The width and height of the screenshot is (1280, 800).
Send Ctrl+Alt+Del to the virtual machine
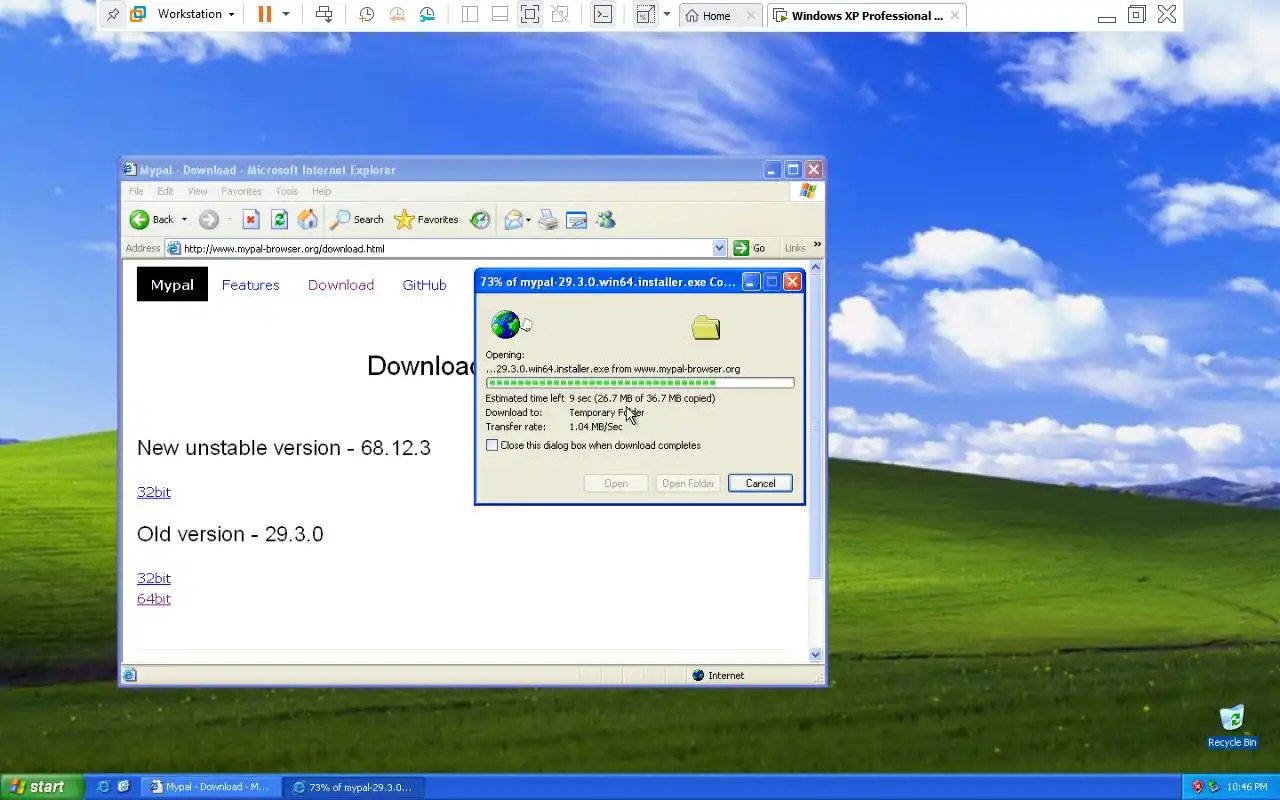tap(324, 14)
